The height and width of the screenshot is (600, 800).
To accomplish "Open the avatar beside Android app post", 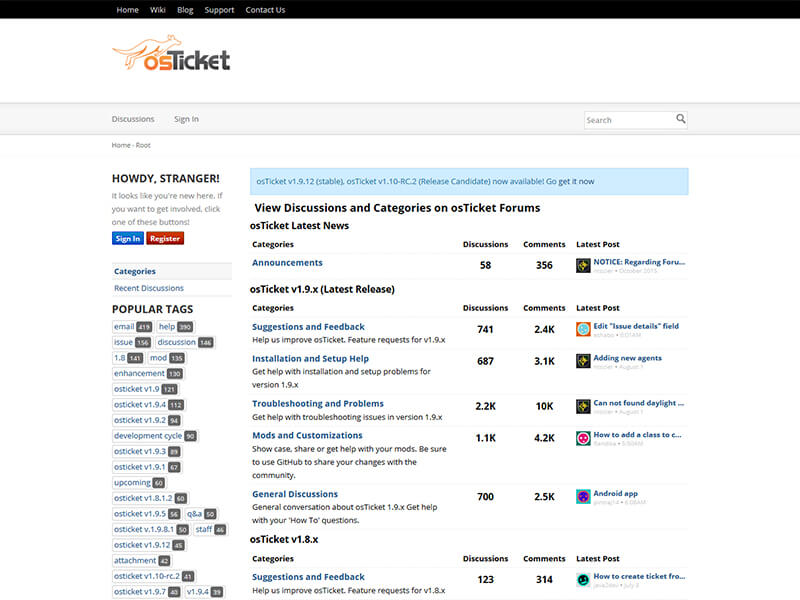I will 583,497.
